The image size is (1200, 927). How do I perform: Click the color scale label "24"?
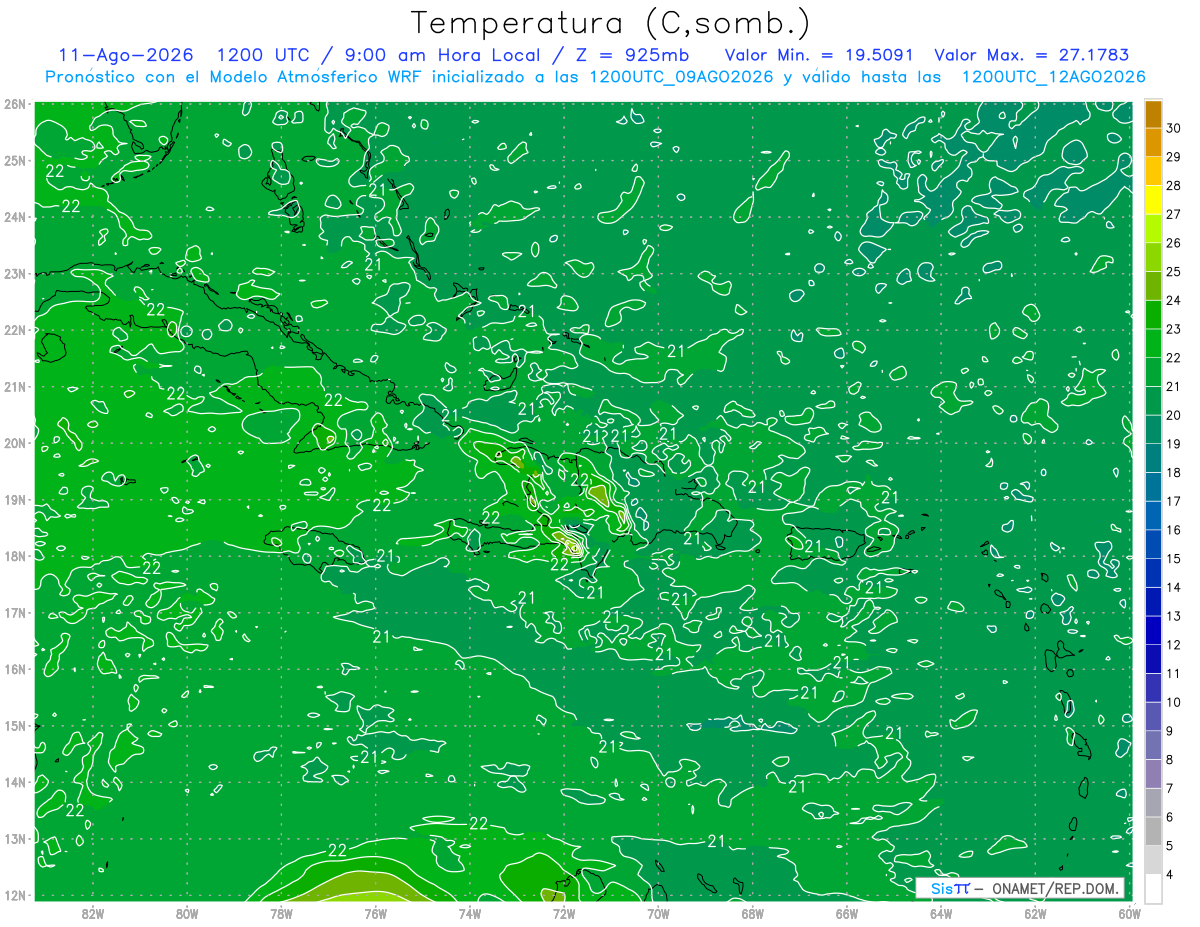[x=1173, y=300]
